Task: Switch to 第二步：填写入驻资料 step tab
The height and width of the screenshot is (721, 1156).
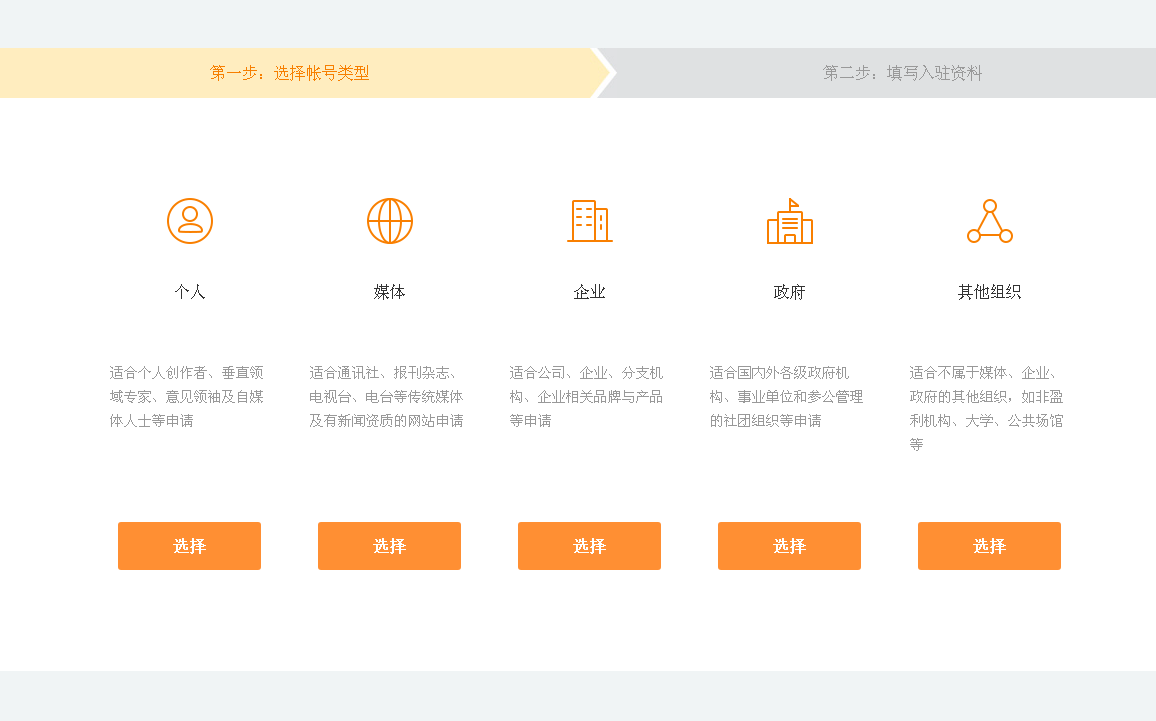Action: pos(903,72)
